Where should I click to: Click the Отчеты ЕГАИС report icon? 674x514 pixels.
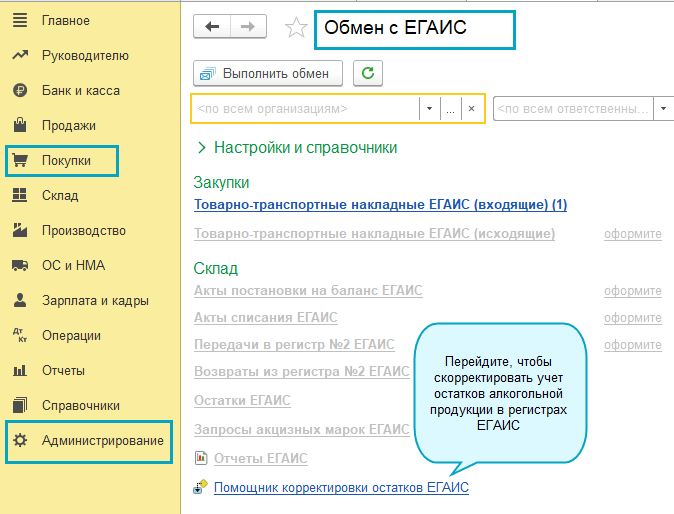[x=201, y=458]
